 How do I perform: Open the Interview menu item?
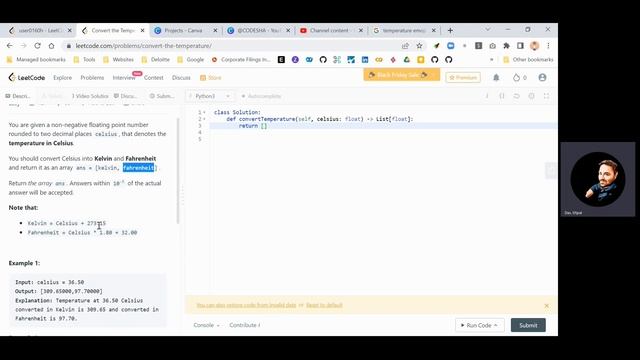[124, 78]
